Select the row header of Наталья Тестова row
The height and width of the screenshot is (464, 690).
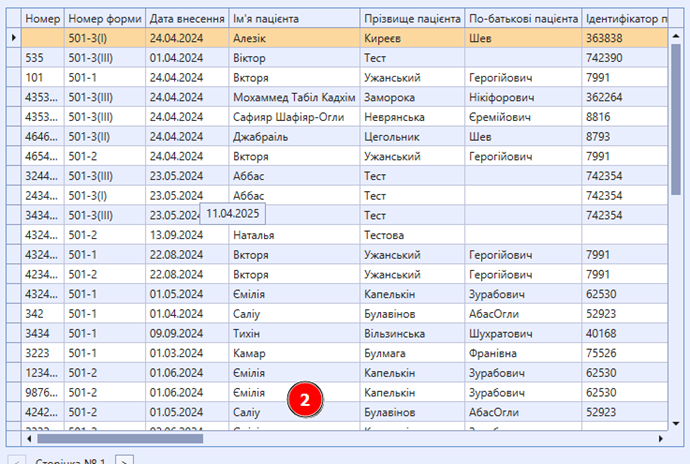pyautogui.click(x=14, y=235)
